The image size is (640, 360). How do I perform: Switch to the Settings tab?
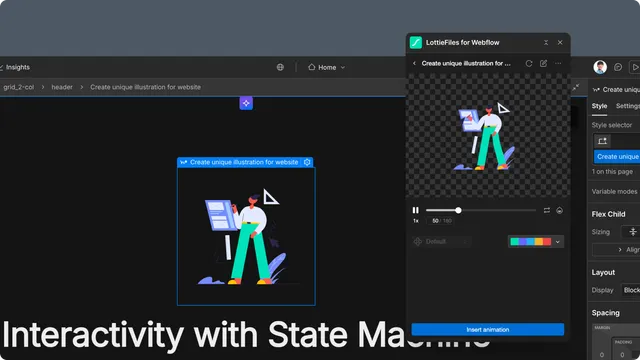point(628,106)
